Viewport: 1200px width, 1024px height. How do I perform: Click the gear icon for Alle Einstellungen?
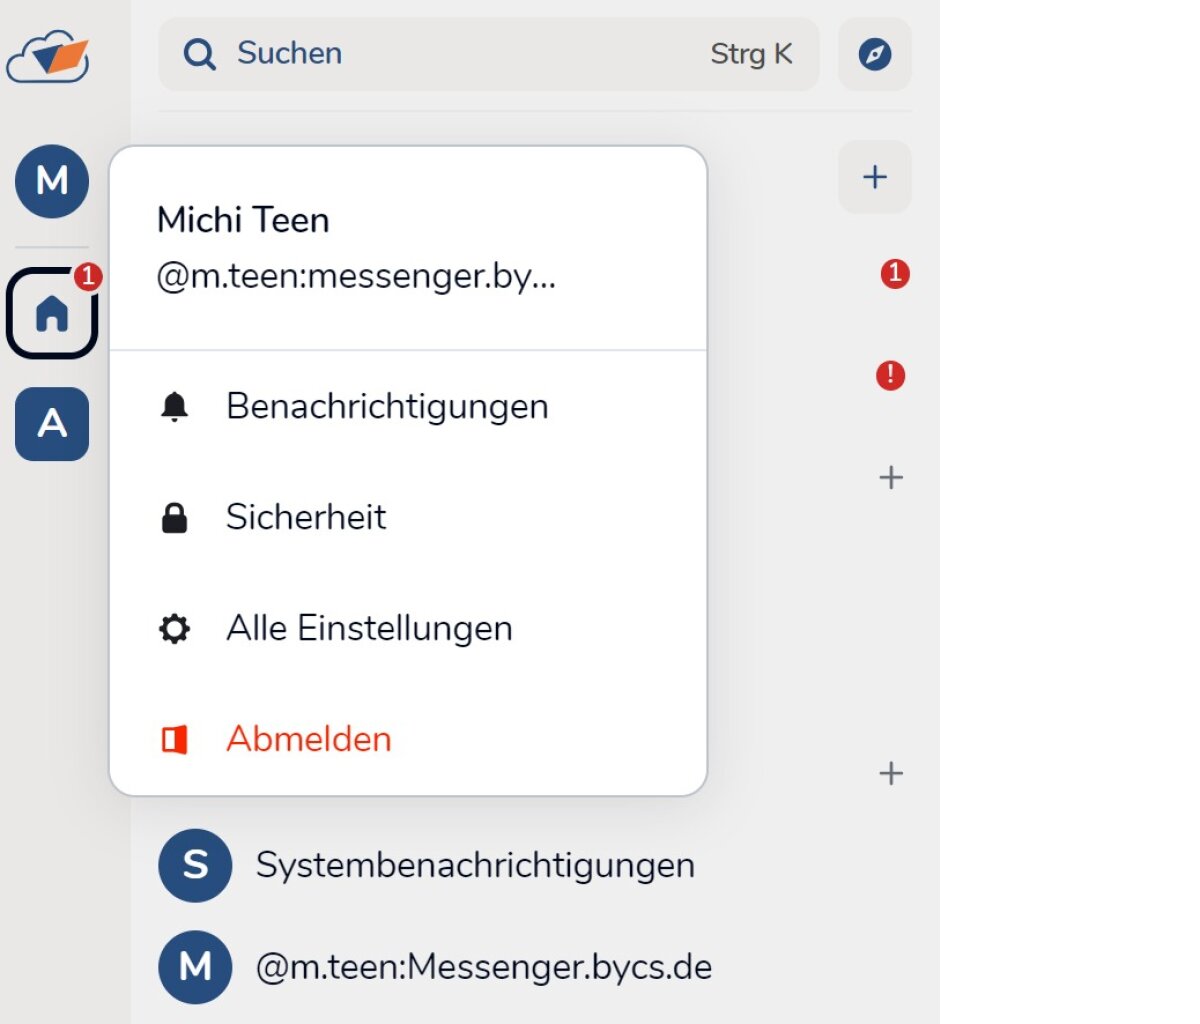point(175,629)
